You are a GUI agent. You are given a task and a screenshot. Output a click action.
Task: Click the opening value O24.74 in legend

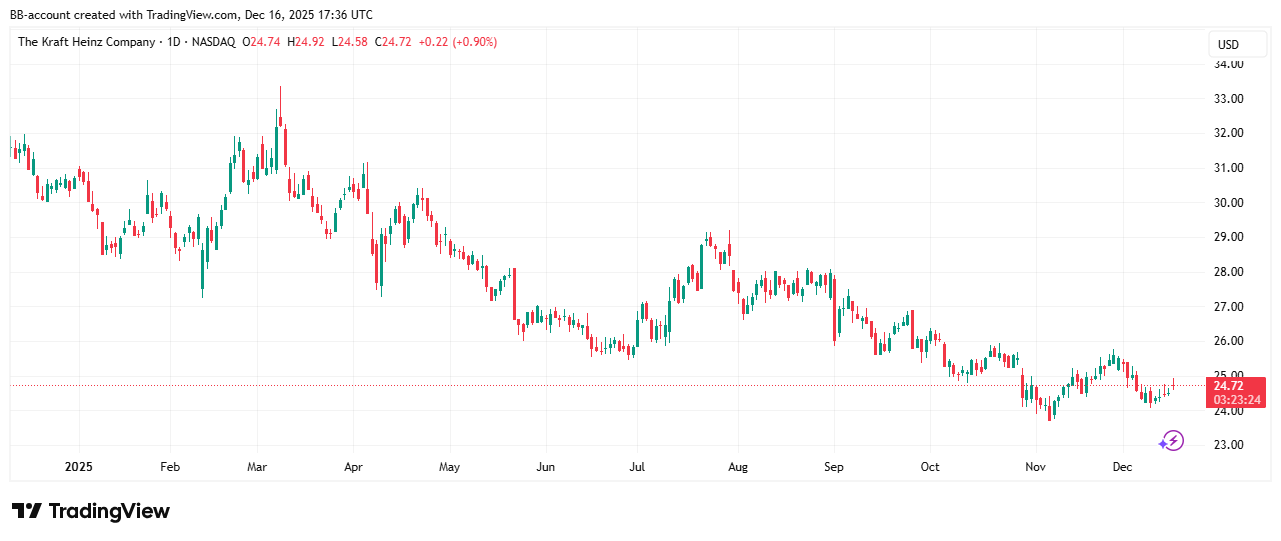pyautogui.click(x=263, y=42)
